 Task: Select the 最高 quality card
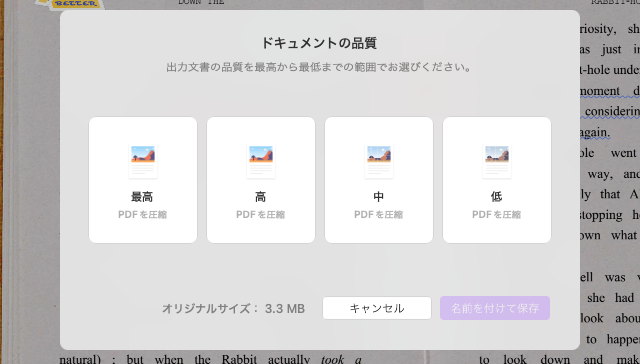[143, 180]
